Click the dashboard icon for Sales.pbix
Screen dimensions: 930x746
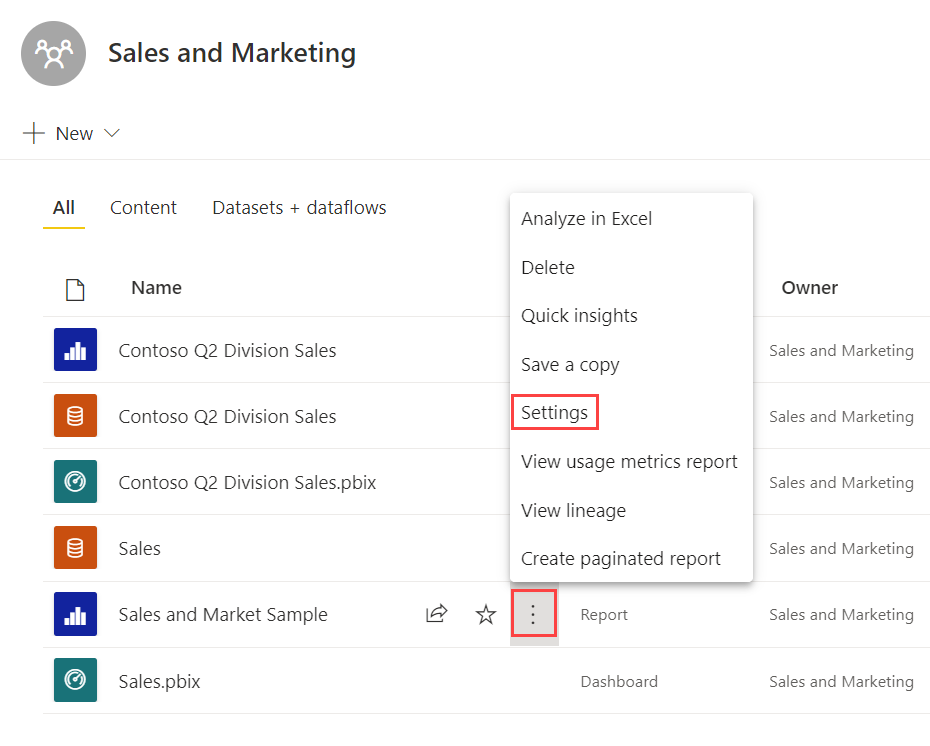(x=75, y=680)
